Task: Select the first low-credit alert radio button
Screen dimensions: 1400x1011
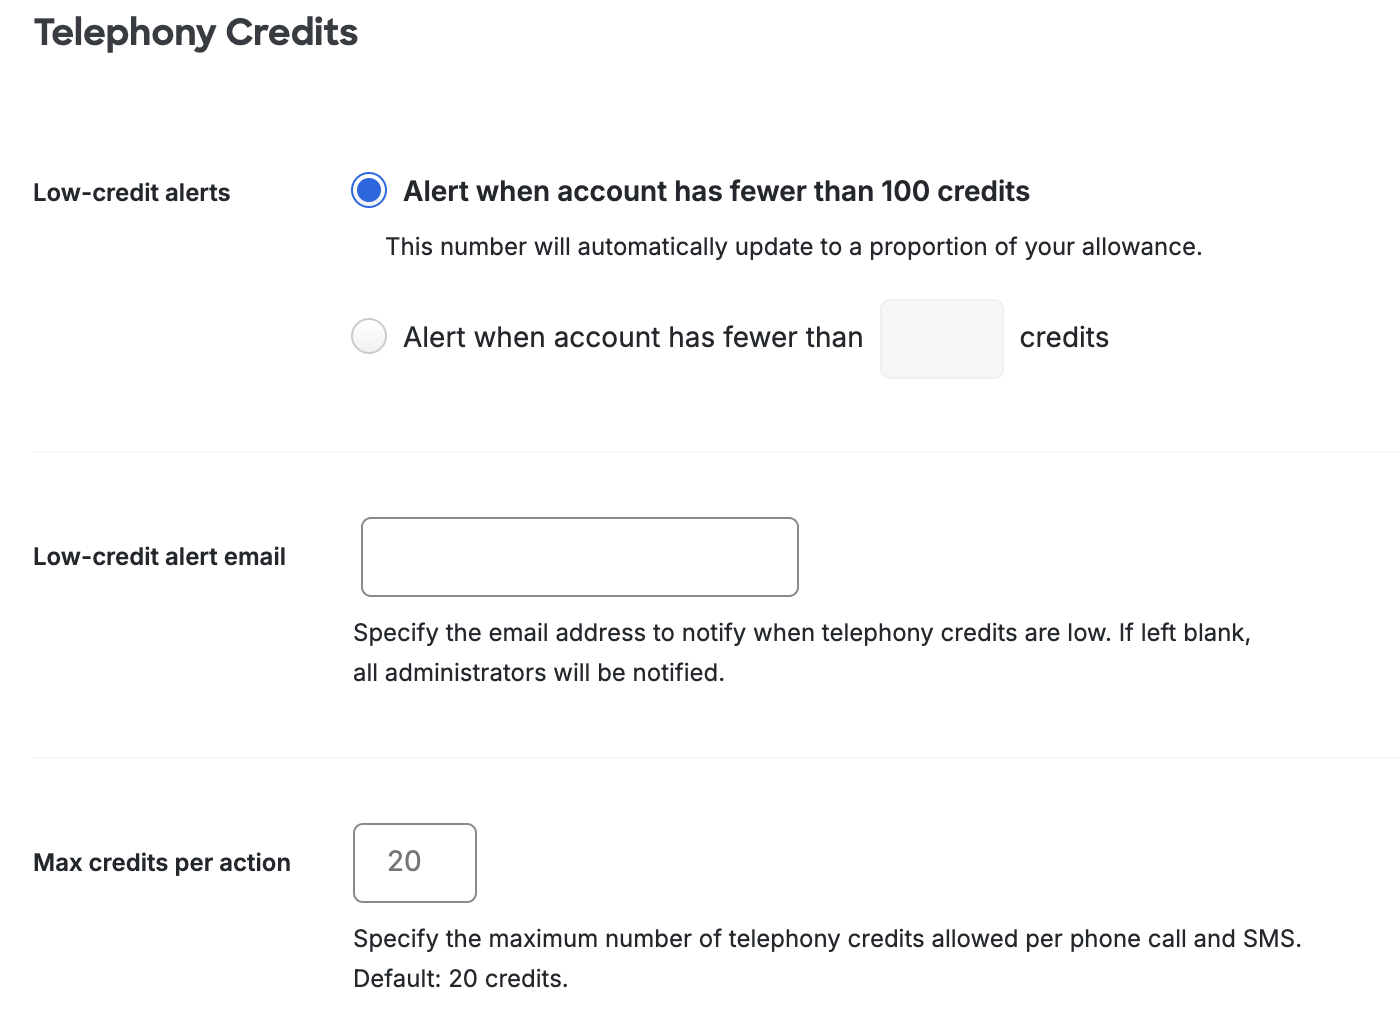Action: (368, 190)
